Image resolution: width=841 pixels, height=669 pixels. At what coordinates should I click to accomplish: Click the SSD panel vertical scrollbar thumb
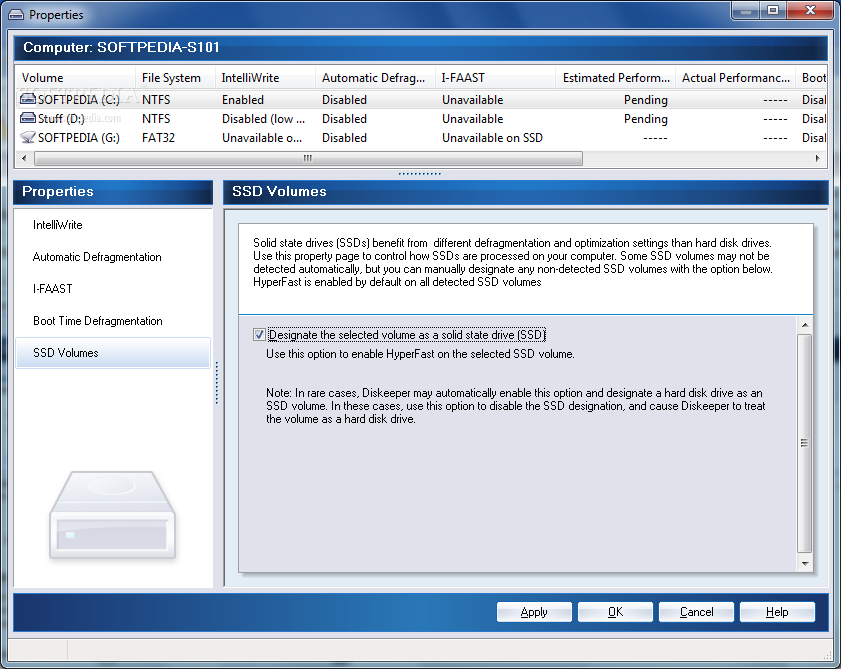tap(805, 443)
